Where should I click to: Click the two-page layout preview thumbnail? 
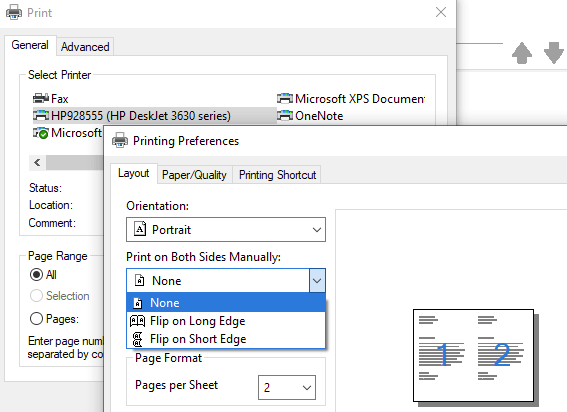coord(473,355)
